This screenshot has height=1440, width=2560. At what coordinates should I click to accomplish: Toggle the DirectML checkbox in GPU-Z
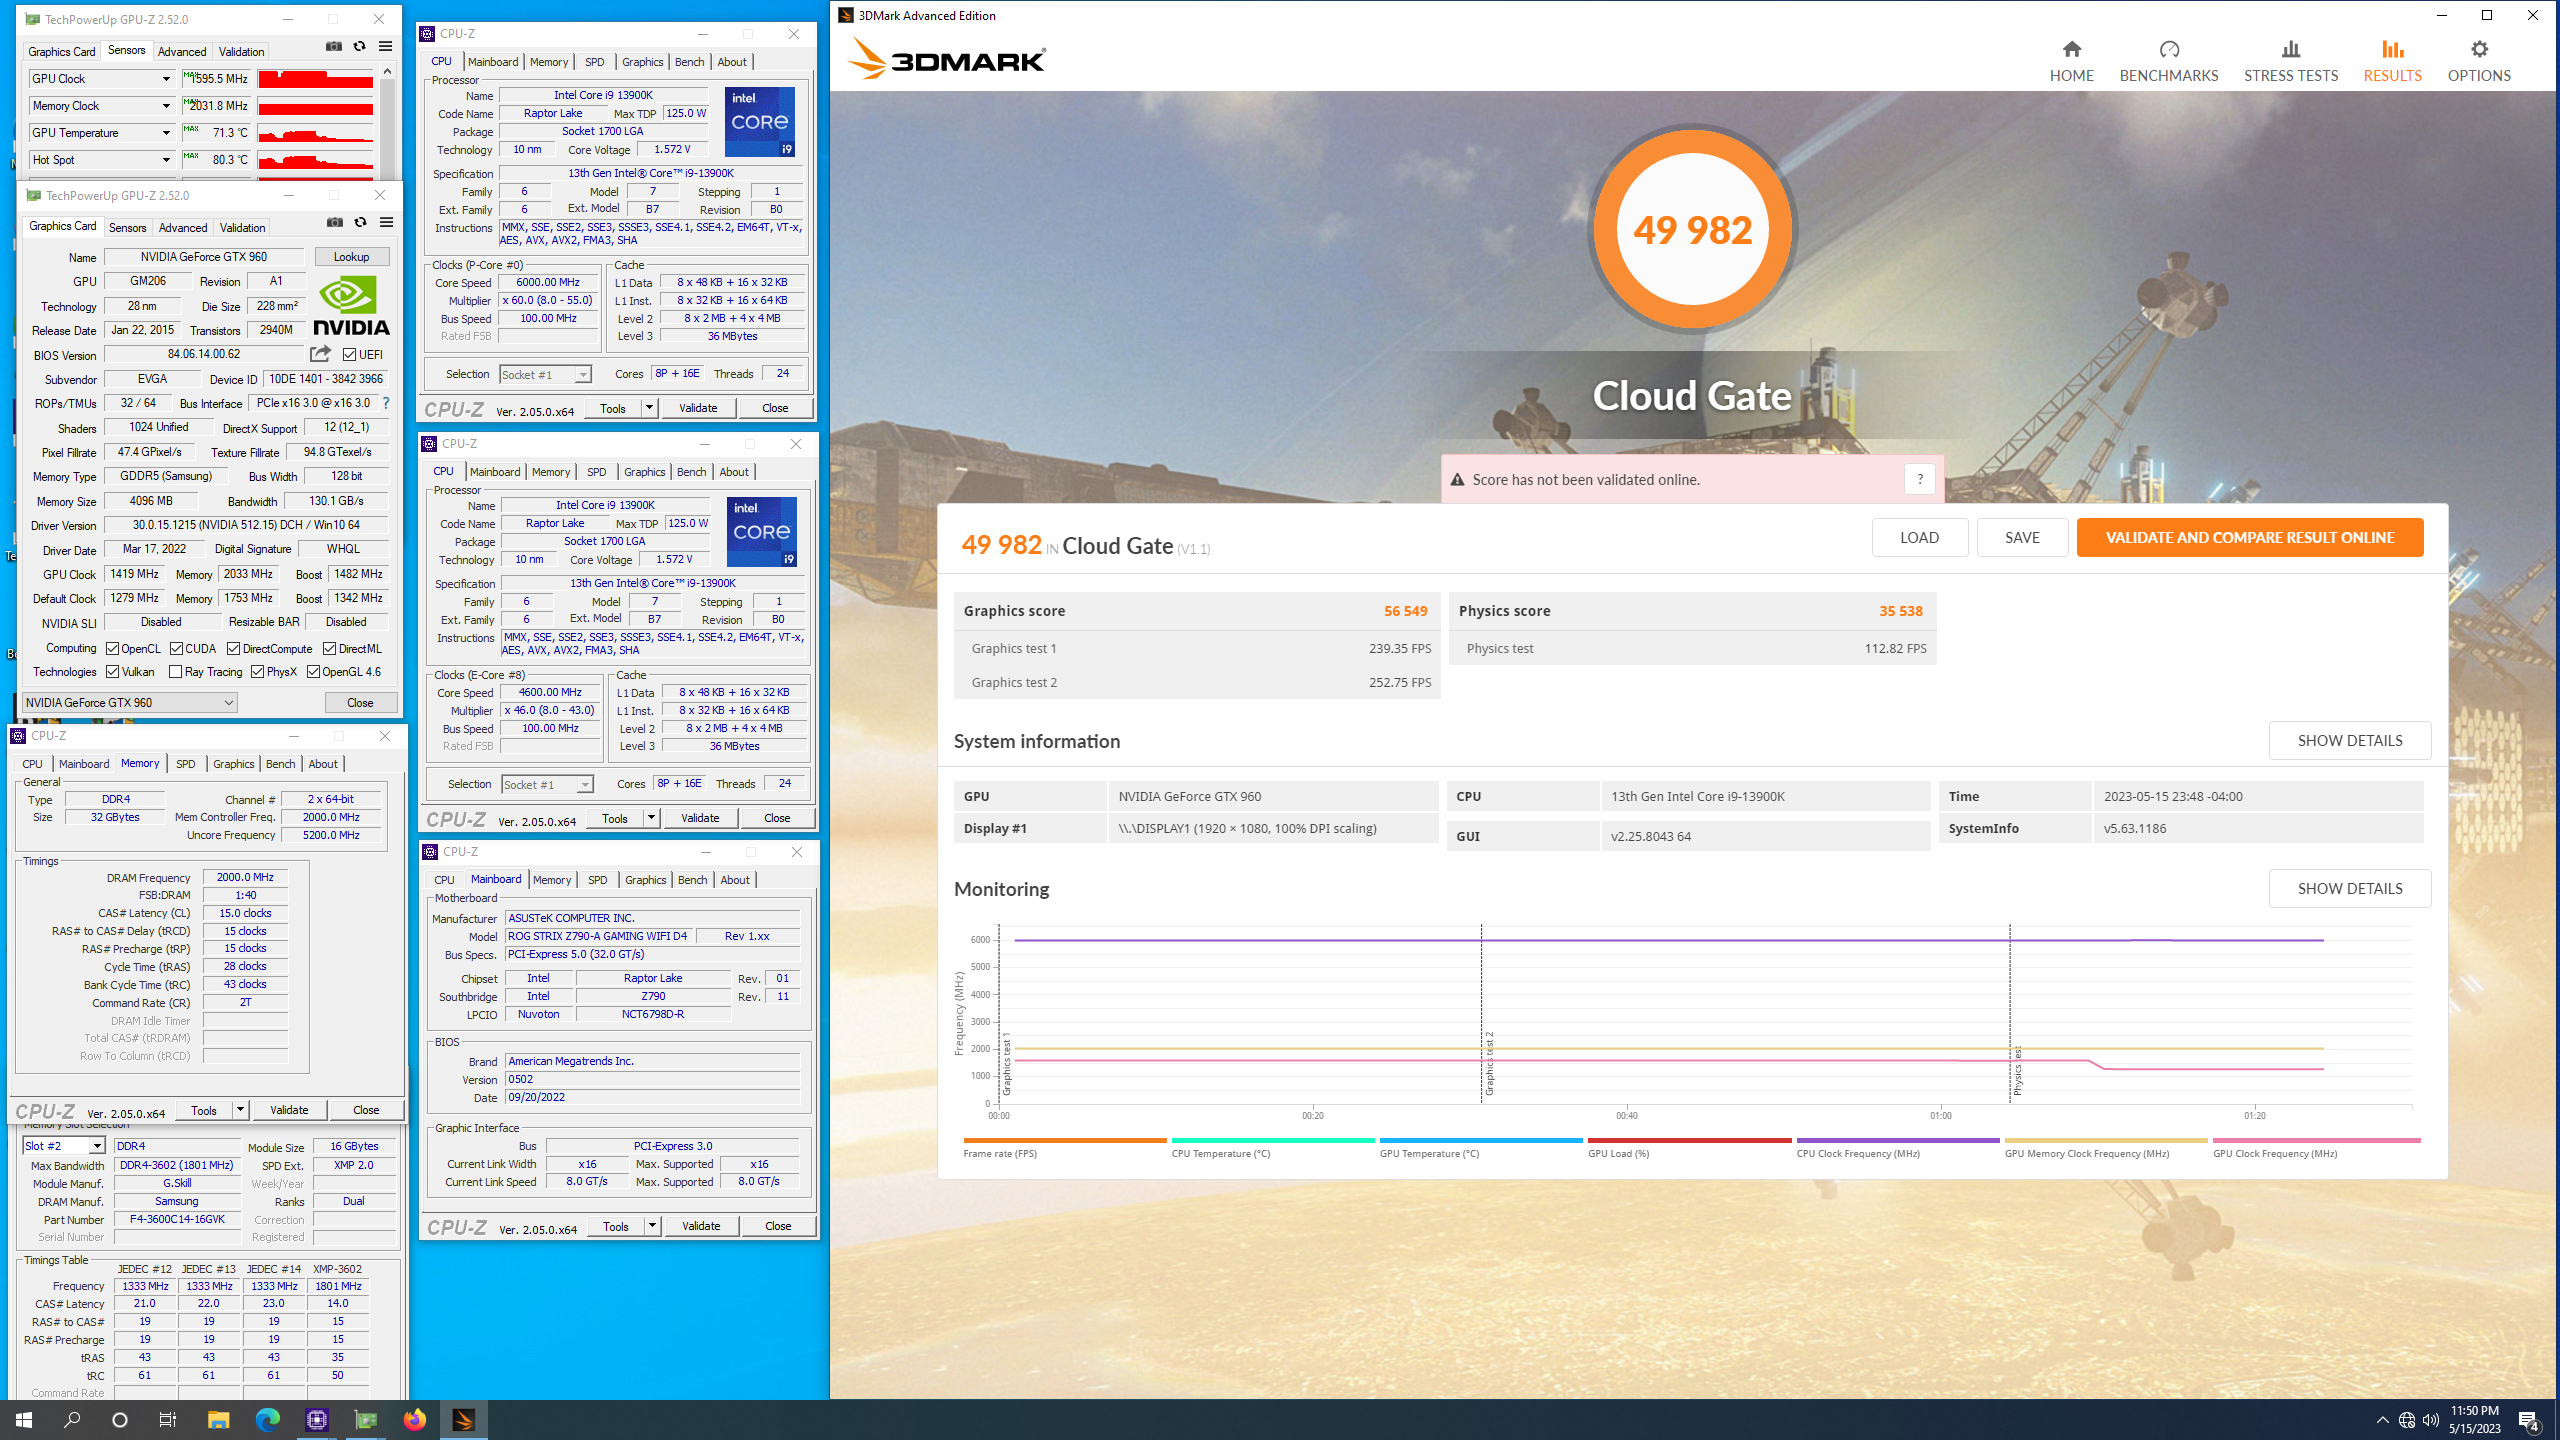[x=329, y=649]
